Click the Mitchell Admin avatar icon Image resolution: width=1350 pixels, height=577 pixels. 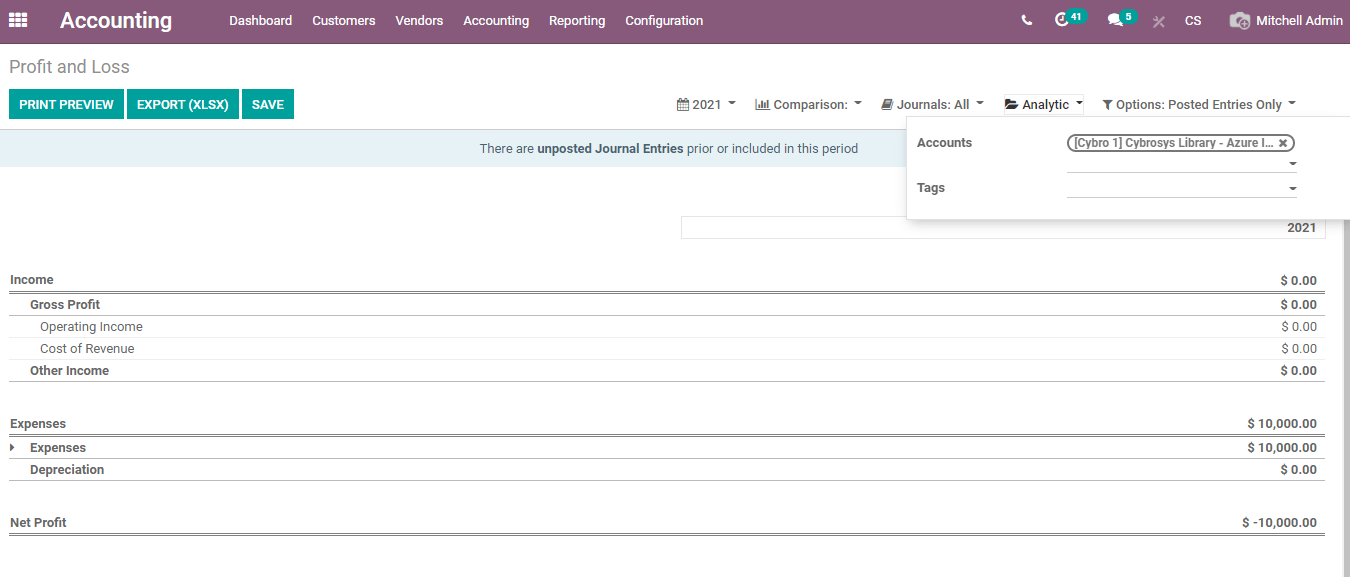pyautogui.click(x=1239, y=20)
